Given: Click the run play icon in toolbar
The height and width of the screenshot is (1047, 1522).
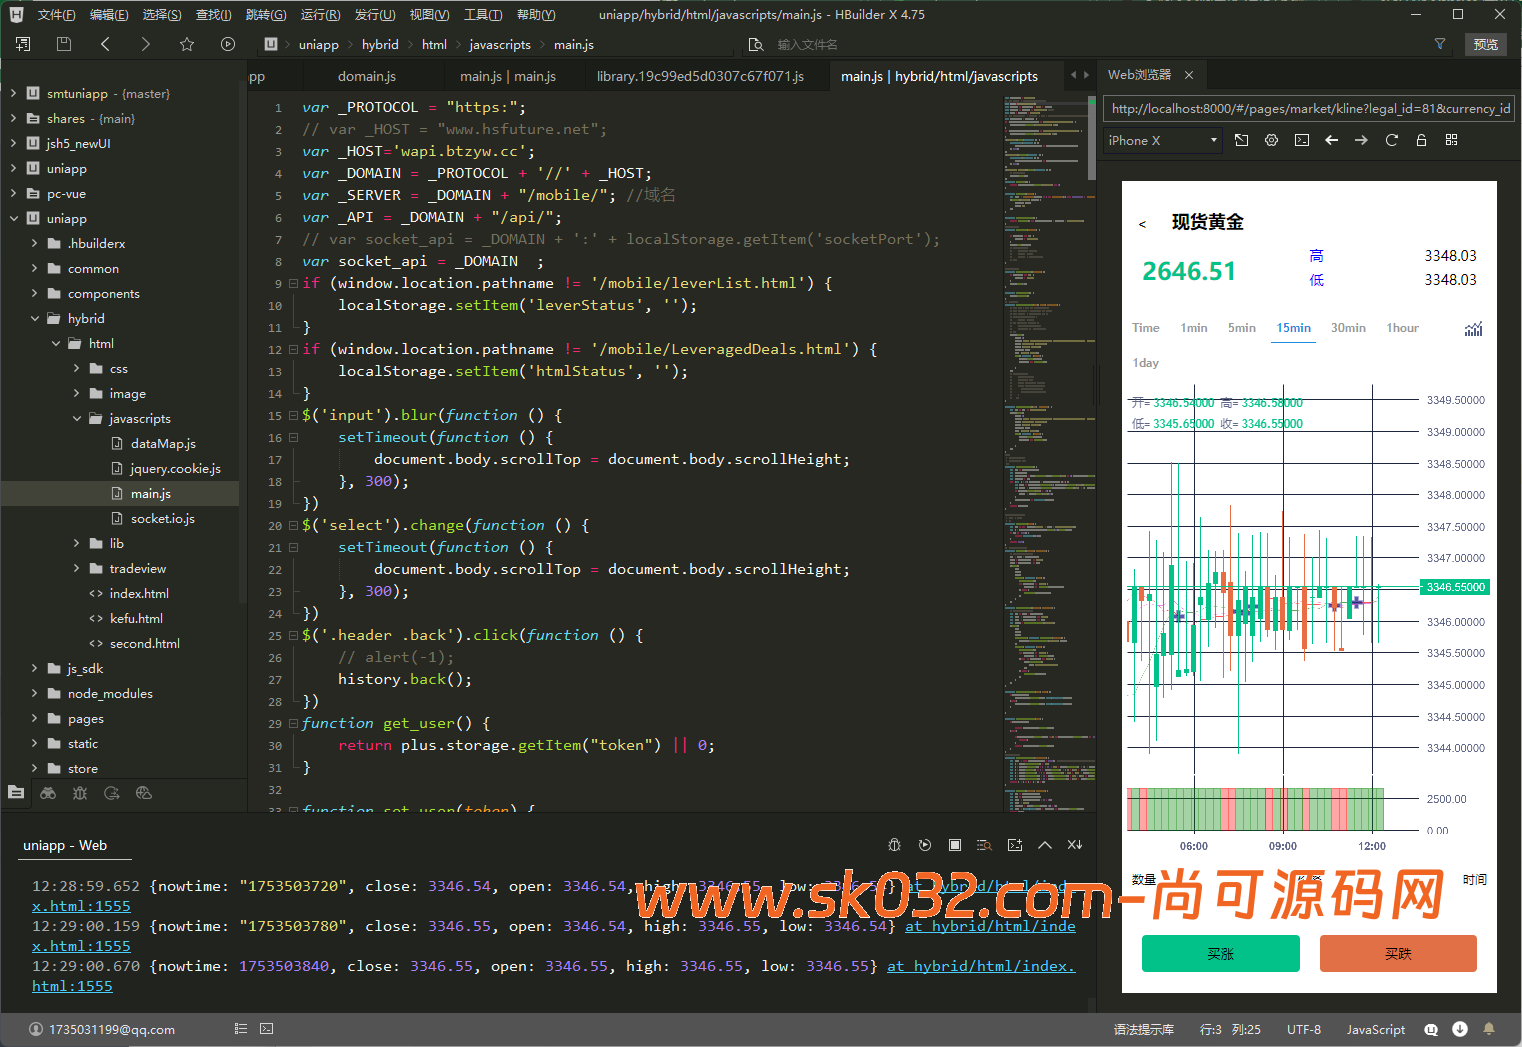Looking at the screenshot, I should tap(228, 44).
